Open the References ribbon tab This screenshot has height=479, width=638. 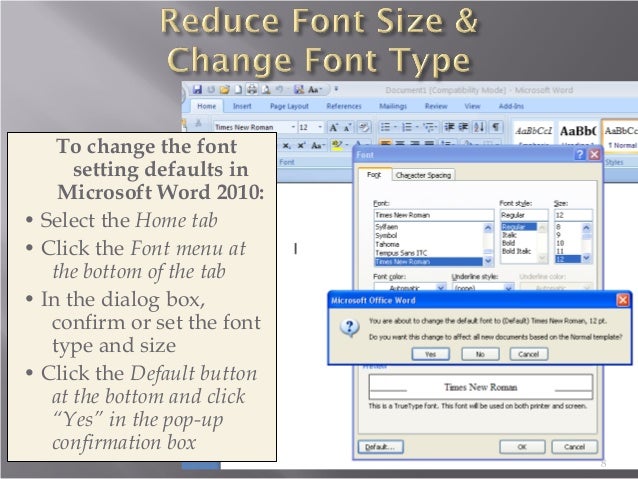coord(344,106)
